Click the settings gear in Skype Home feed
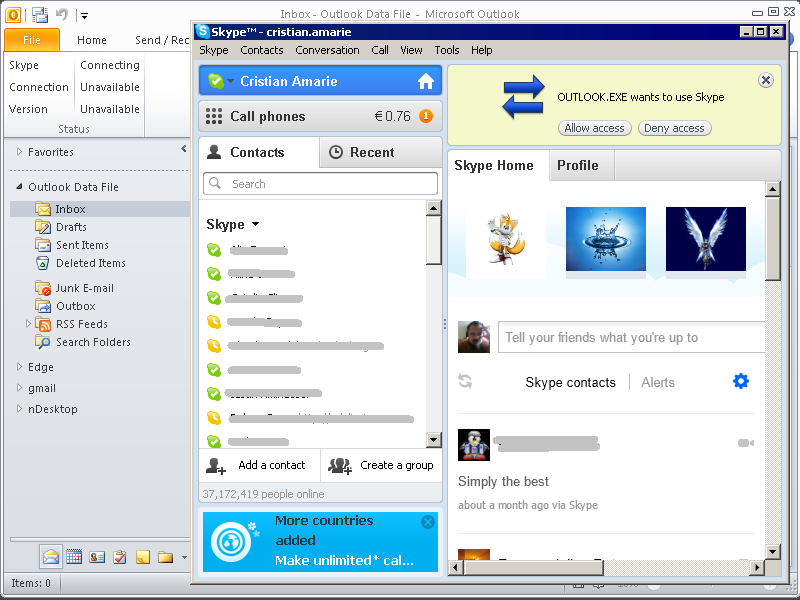Screen dimensions: 800x600 pyautogui.click(x=740, y=381)
